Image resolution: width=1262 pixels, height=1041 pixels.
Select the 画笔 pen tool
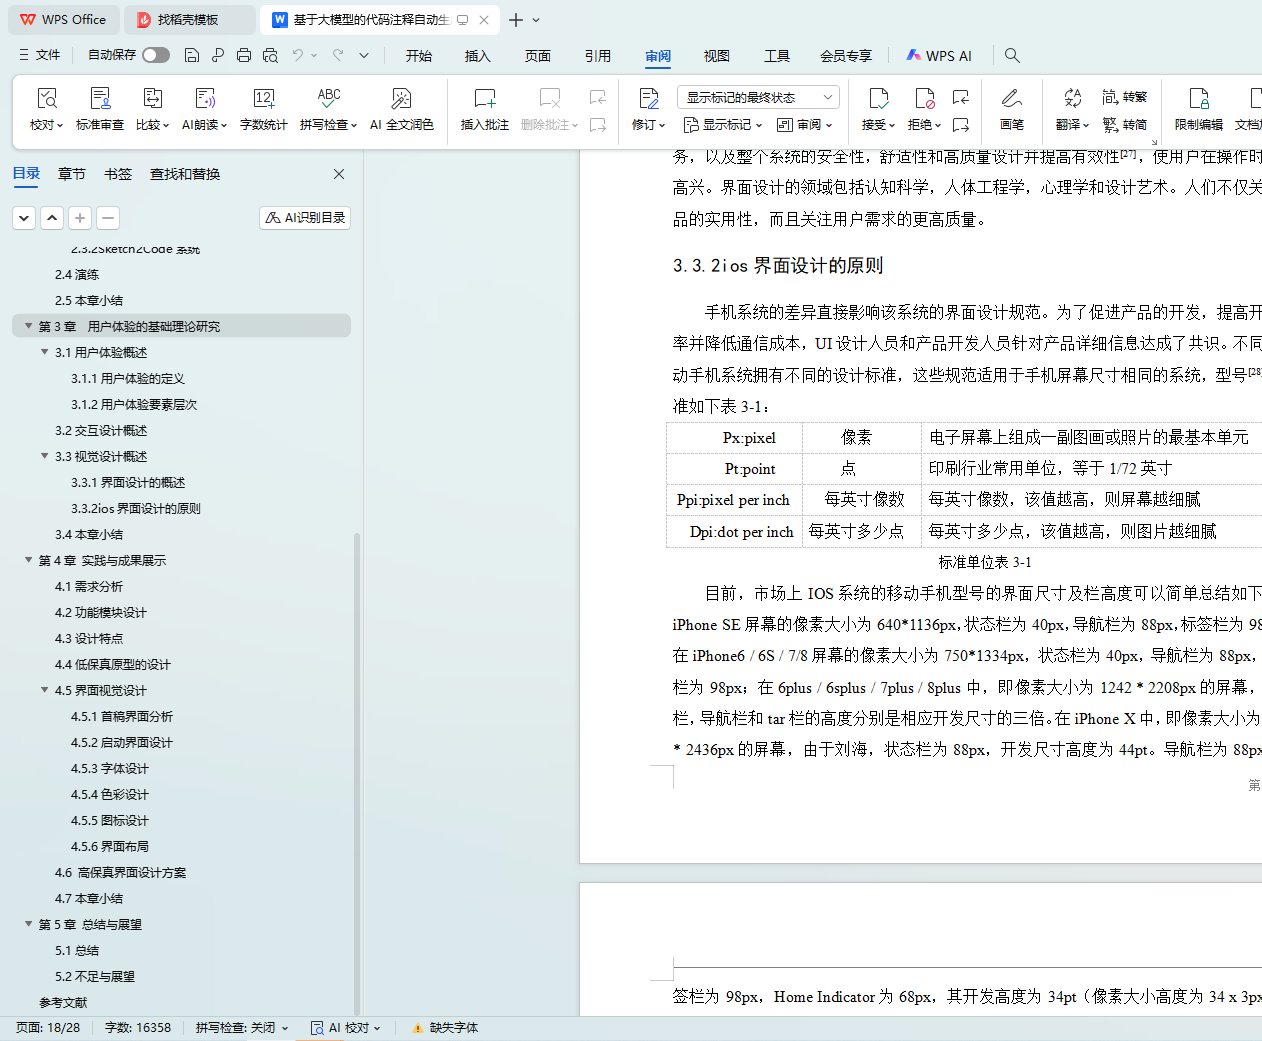tap(1011, 108)
